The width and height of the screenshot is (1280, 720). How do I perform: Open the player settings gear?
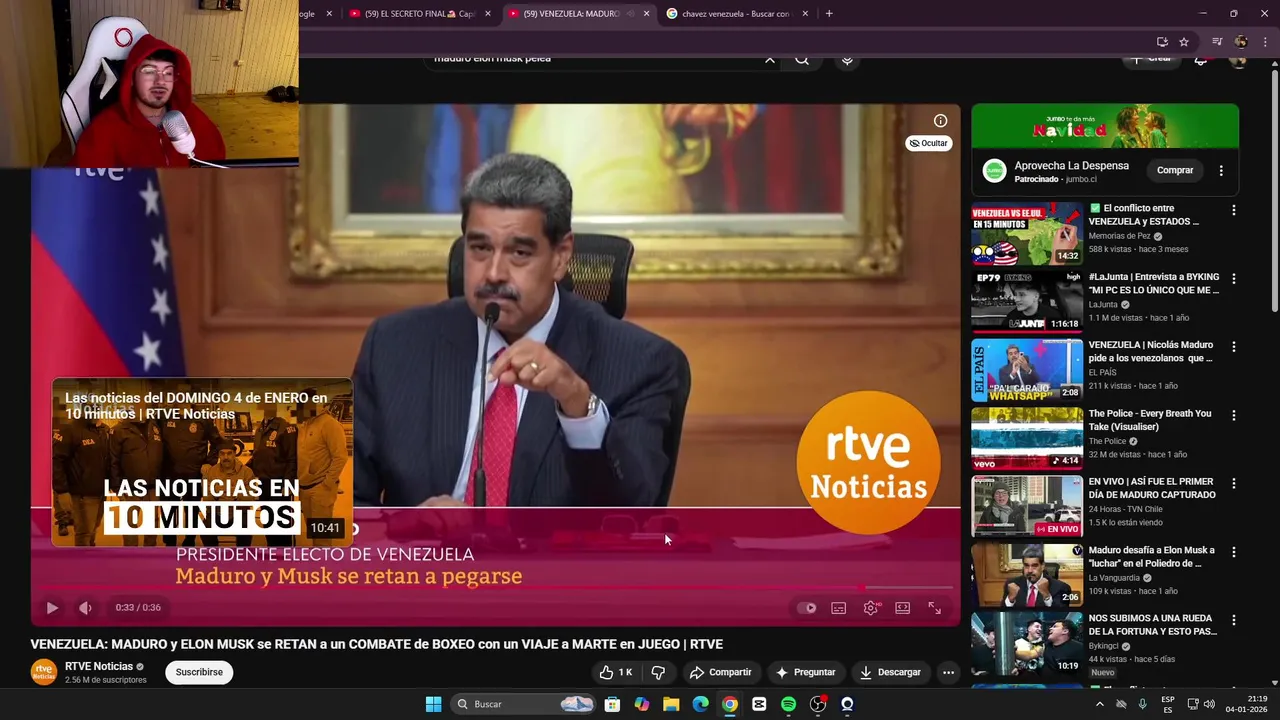point(871,608)
